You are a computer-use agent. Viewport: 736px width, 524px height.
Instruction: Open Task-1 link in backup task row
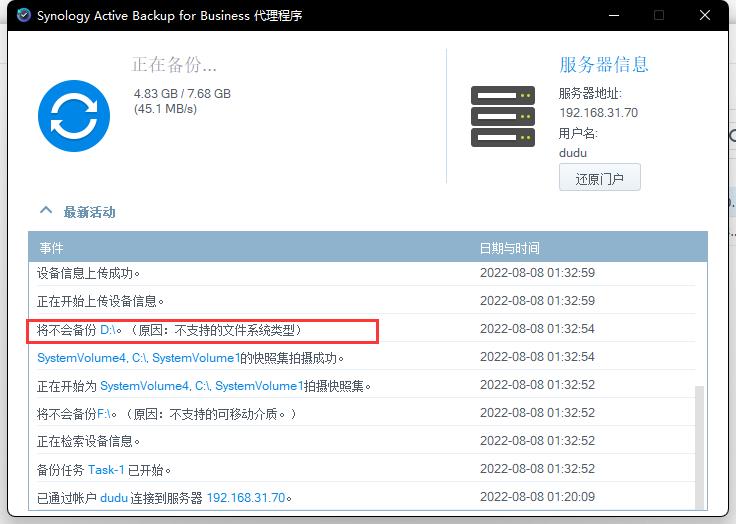[106, 470]
